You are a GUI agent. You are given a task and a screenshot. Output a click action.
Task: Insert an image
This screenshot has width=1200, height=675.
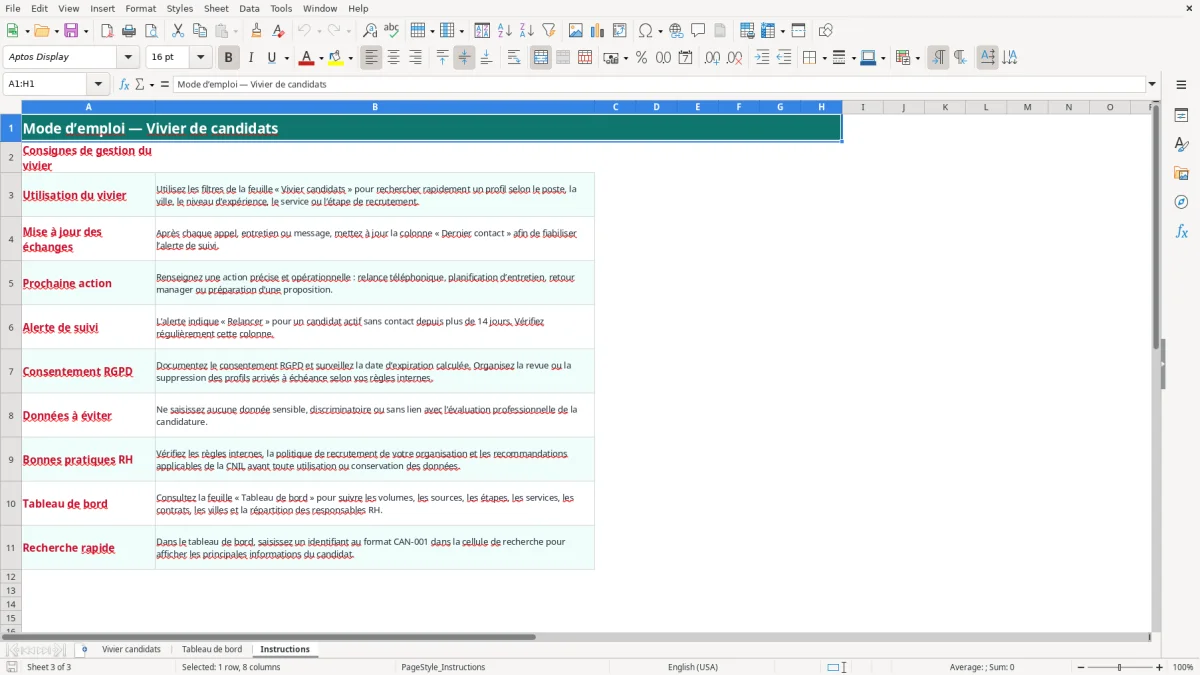coord(576,31)
